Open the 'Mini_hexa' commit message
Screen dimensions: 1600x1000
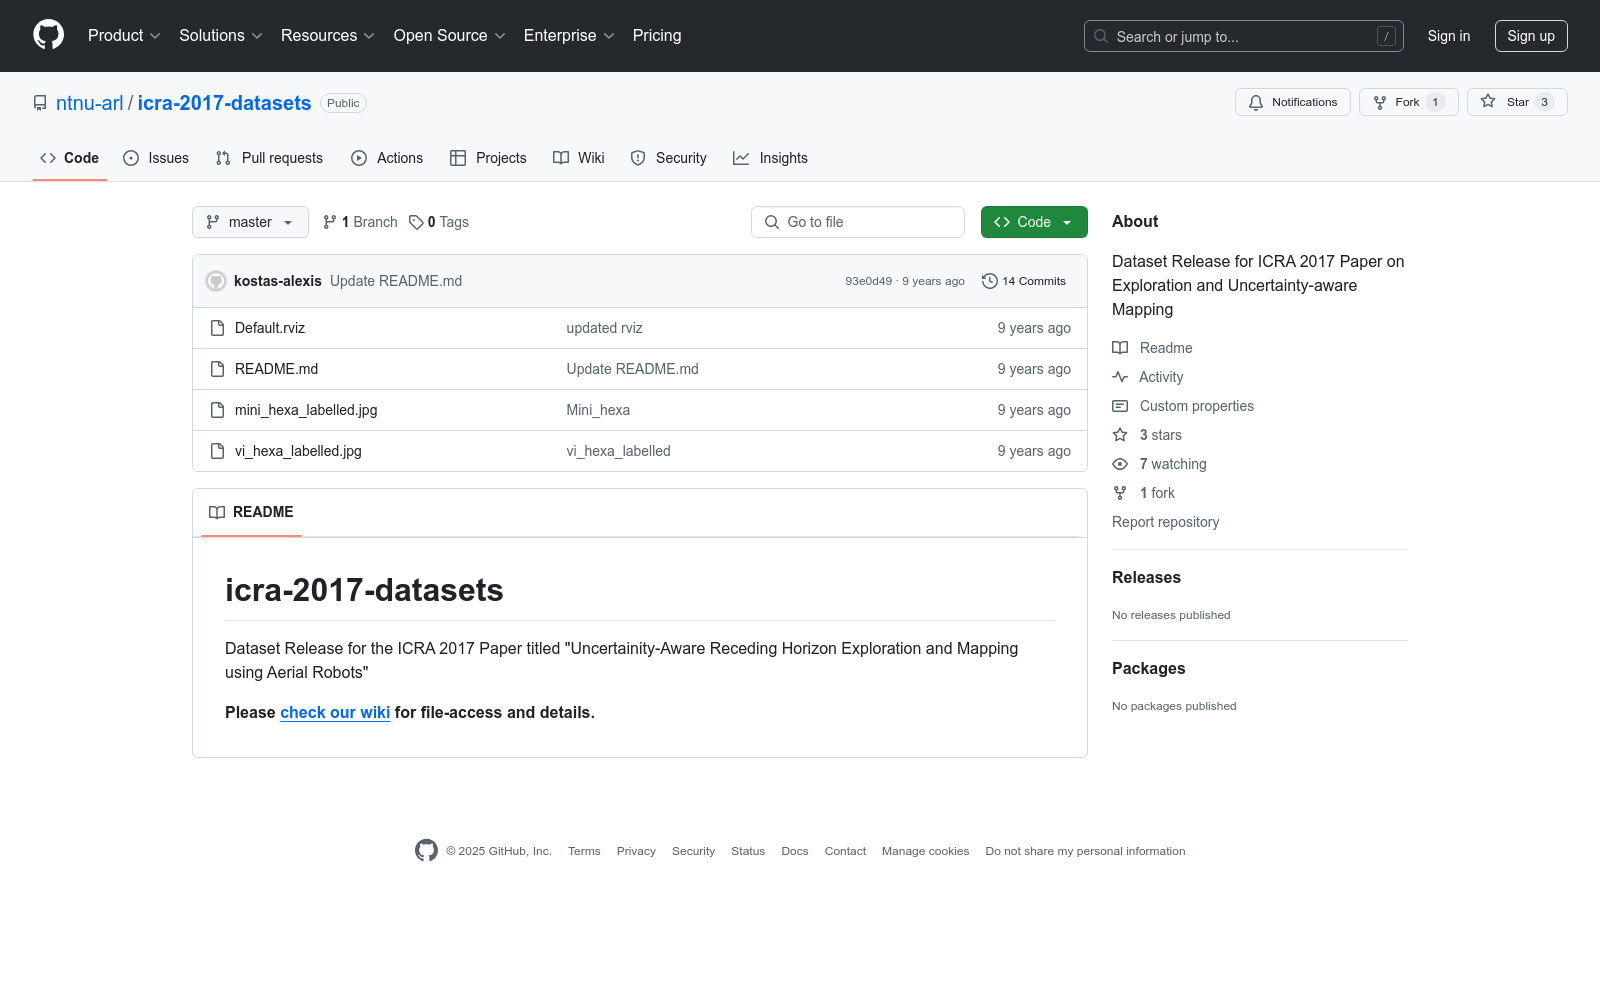[x=598, y=410]
